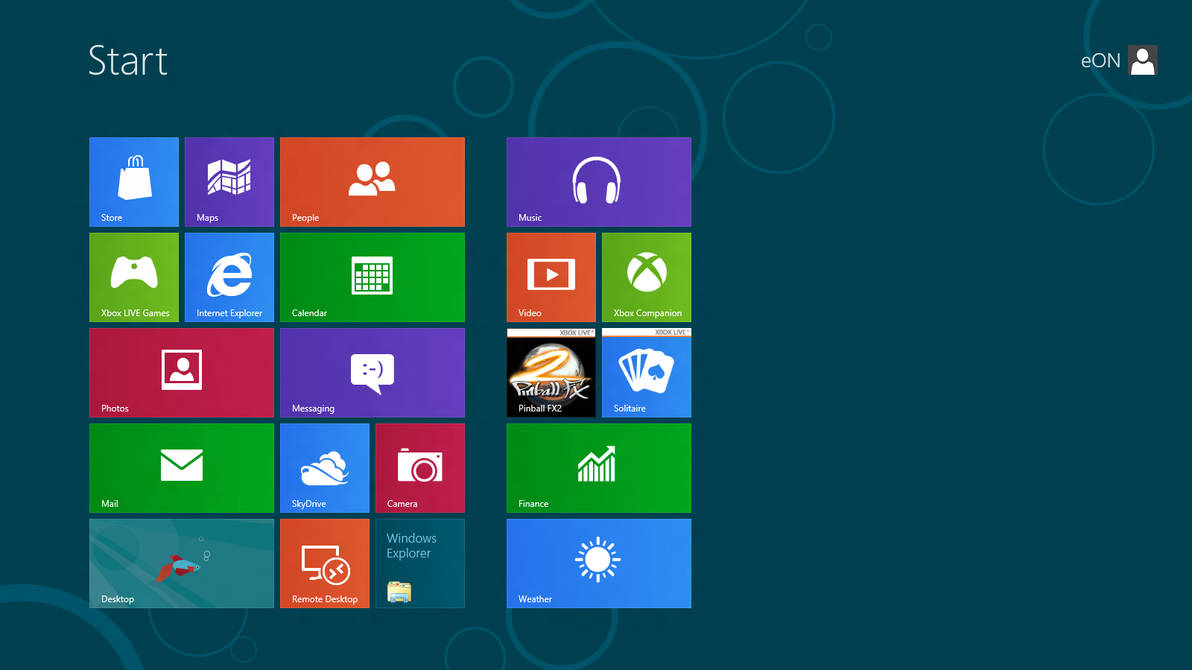Launch the Maps app tile
Viewport: 1192px width, 670px height.
click(x=229, y=182)
